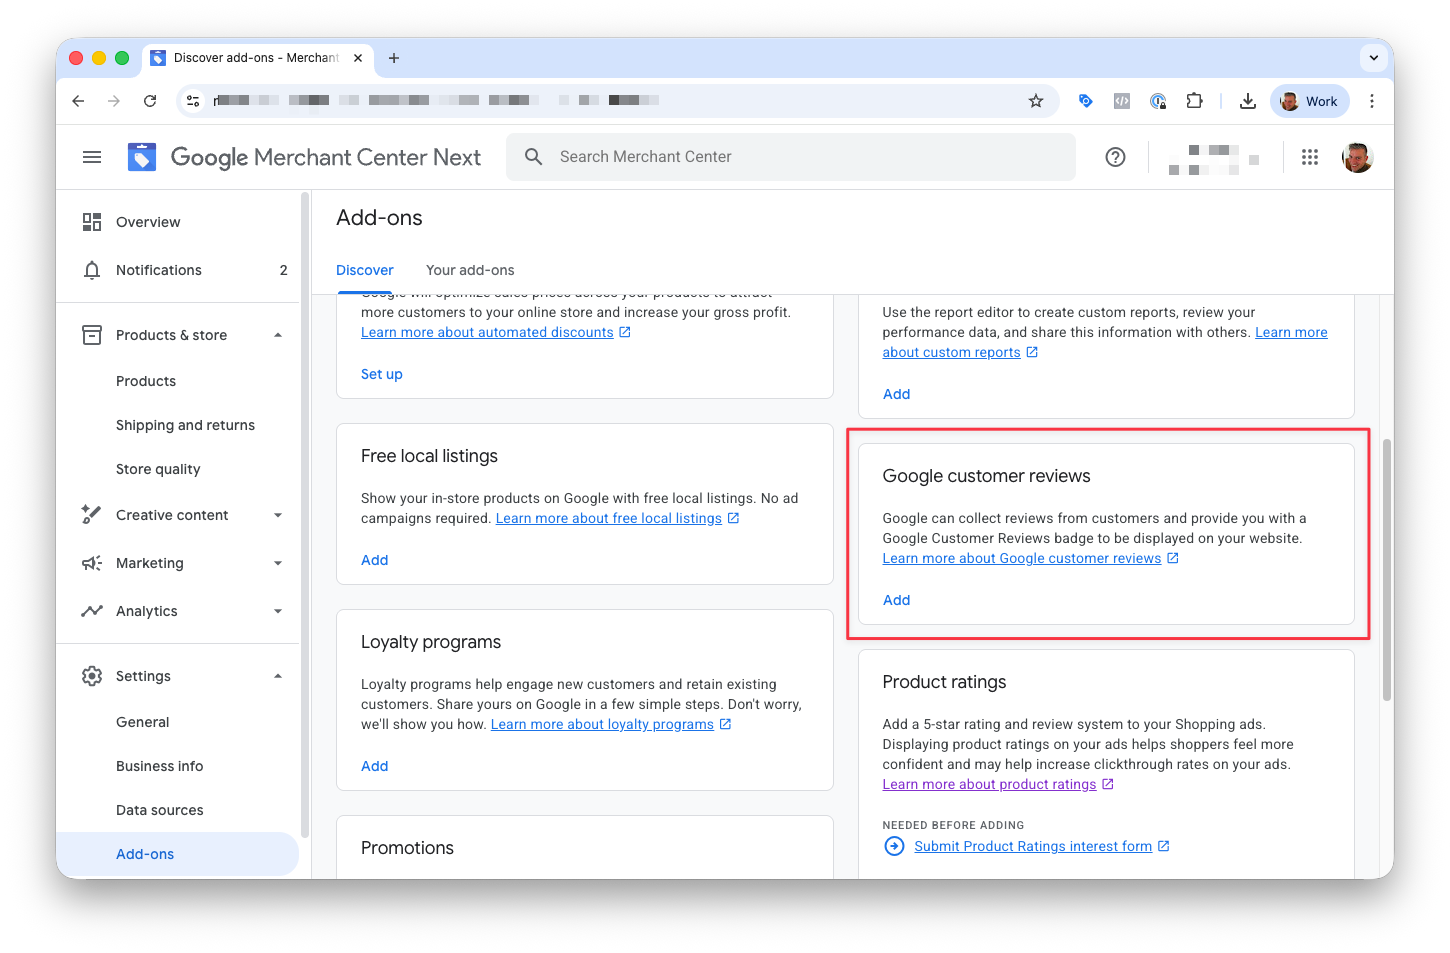Click the Marketing megaphone icon in sidebar
The height and width of the screenshot is (953, 1450).
click(91, 563)
